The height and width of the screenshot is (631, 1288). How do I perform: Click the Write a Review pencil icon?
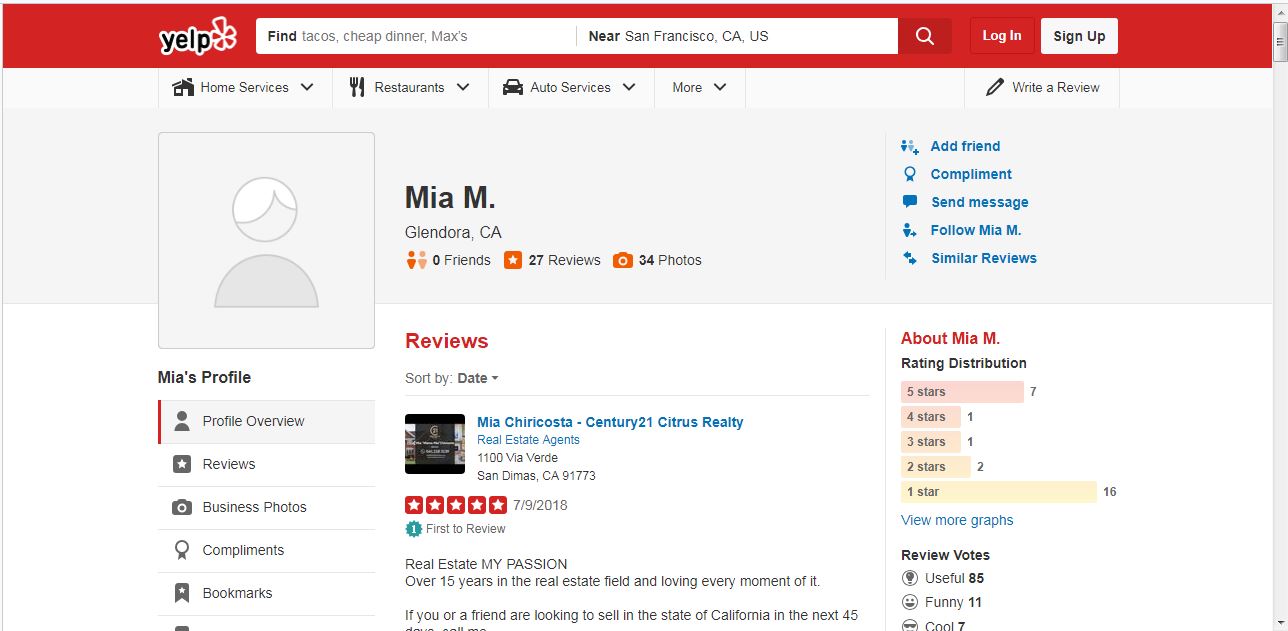(x=994, y=87)
